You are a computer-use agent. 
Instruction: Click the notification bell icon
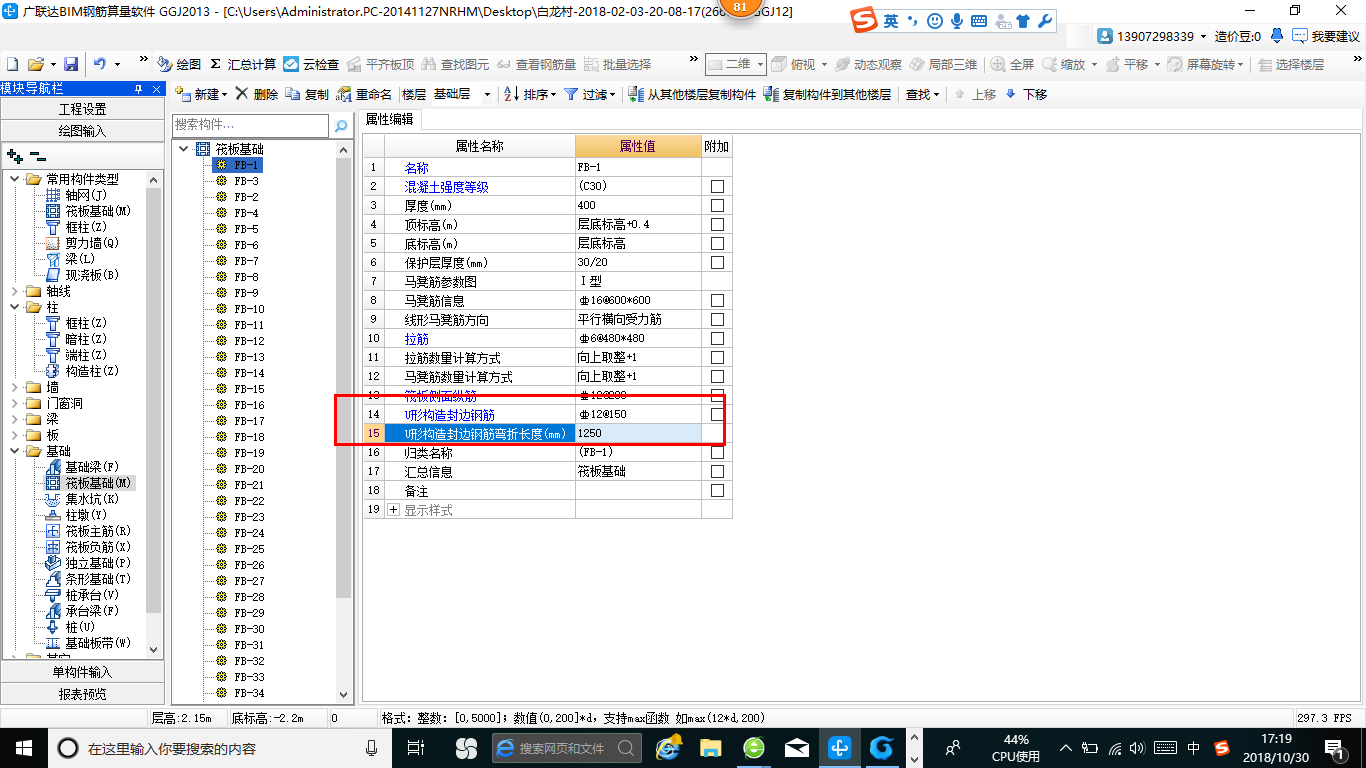coord(1278,36)
